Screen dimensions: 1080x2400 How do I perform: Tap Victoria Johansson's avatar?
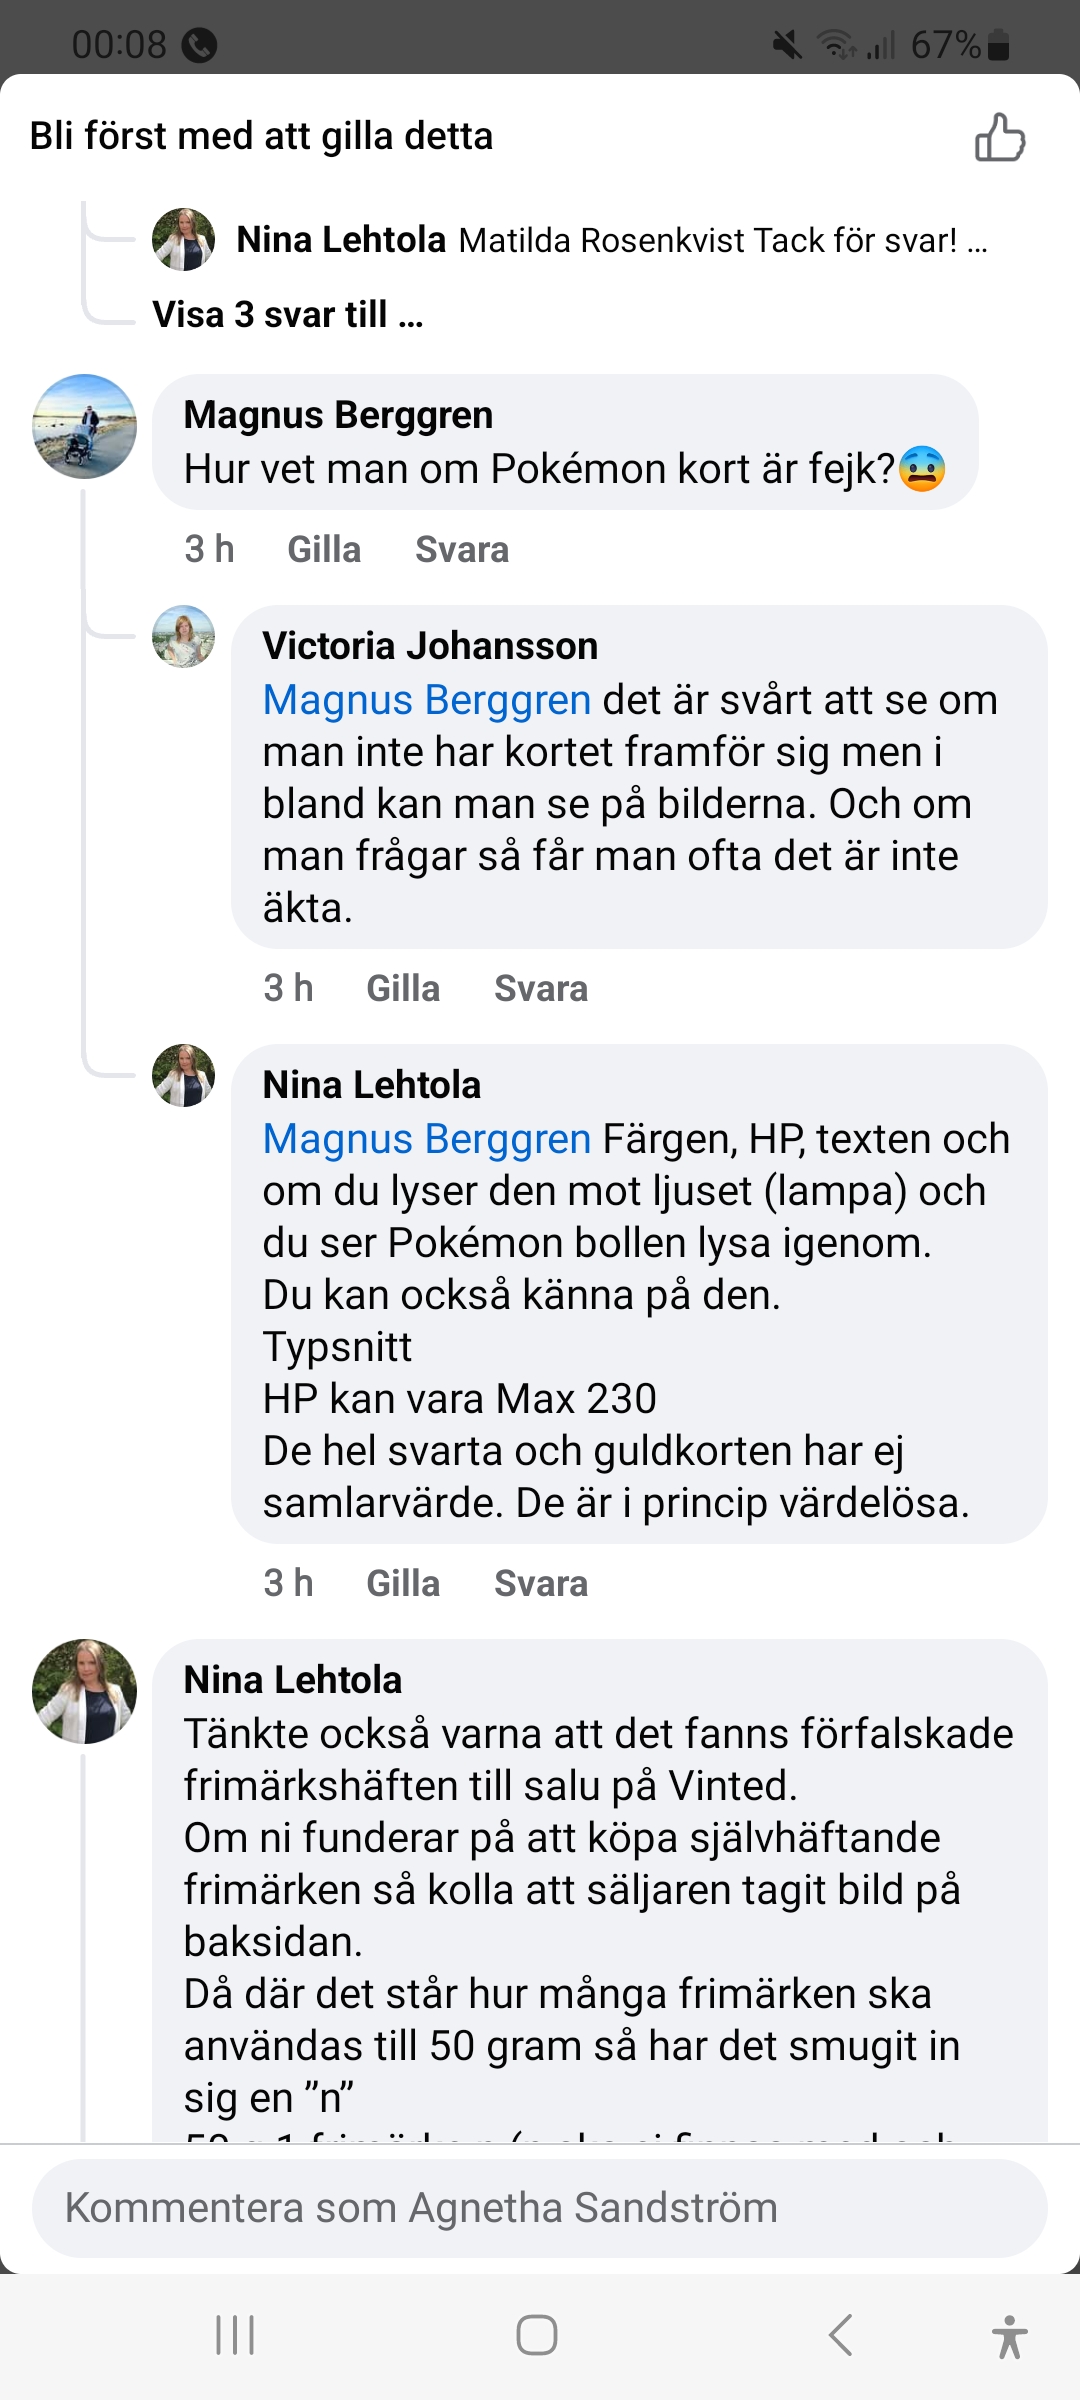coord(183,636)
